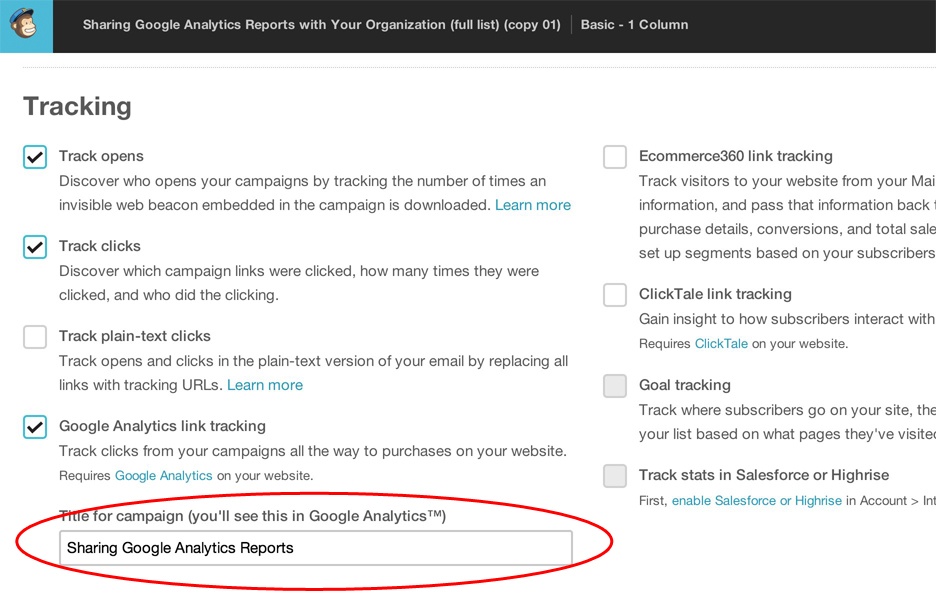Open the ClickTale website link
The width and height of the screenshot is (936, 598).
point(721,344)
